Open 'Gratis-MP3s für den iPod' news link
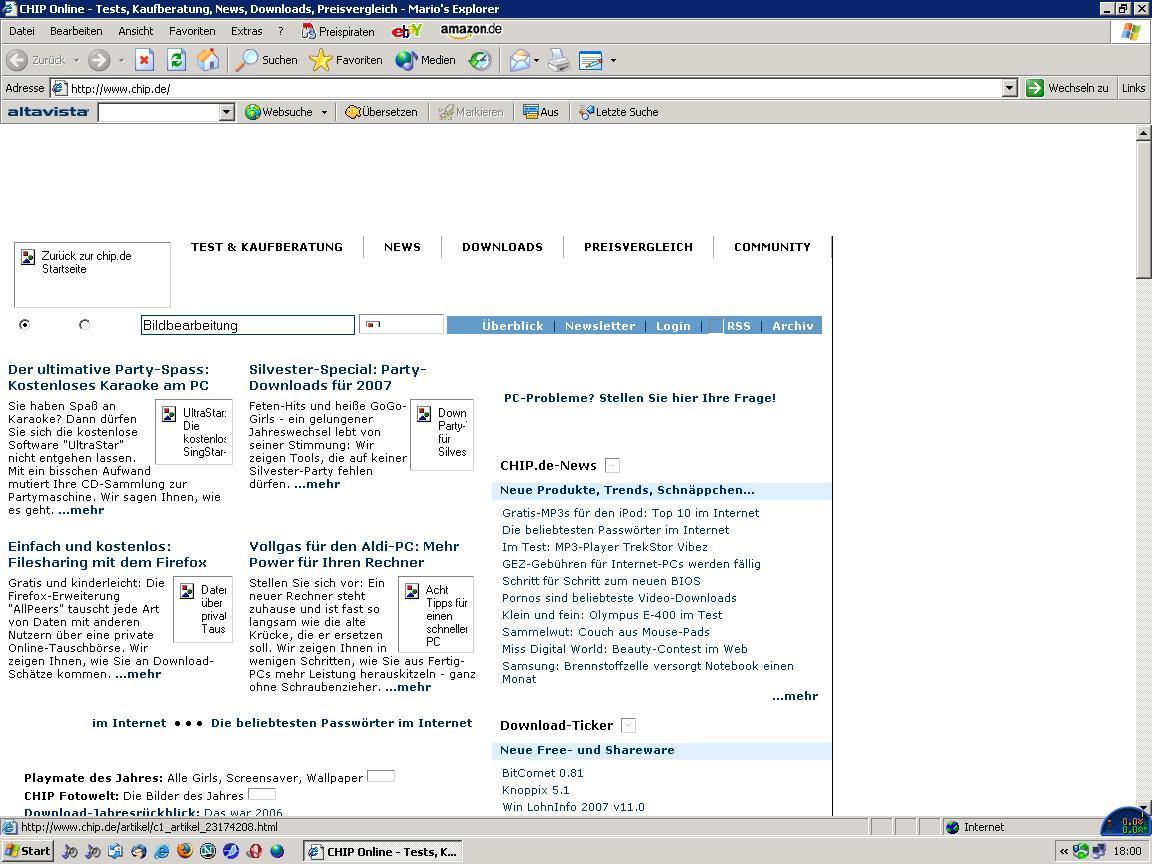 630,513
